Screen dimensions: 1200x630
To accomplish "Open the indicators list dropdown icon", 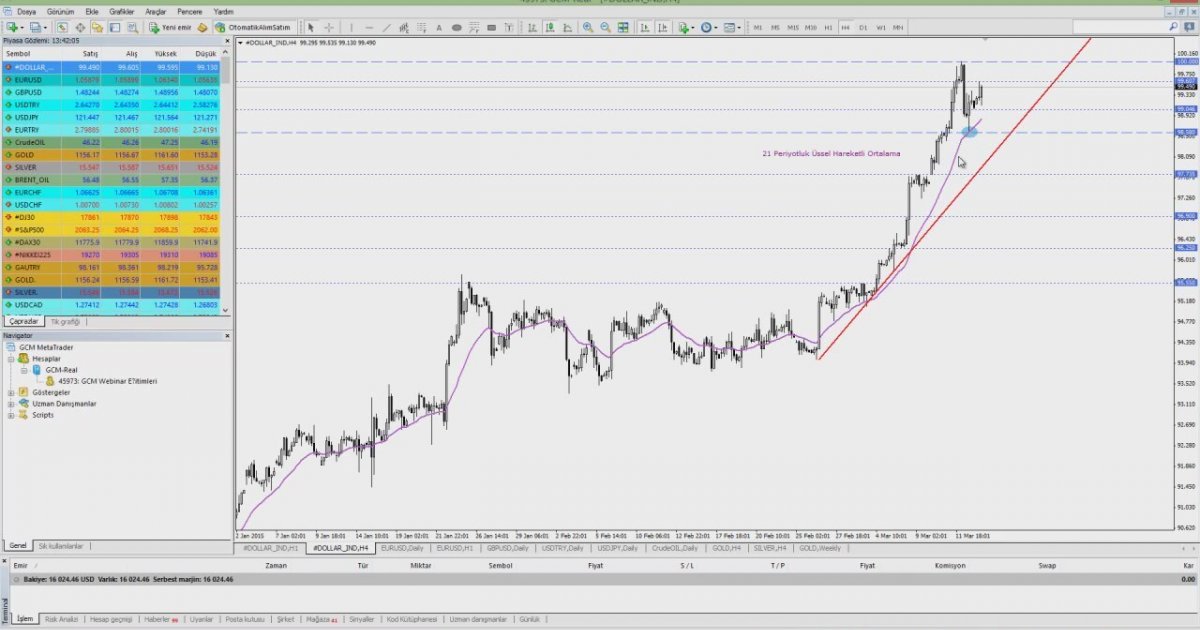I will point(686,28).
